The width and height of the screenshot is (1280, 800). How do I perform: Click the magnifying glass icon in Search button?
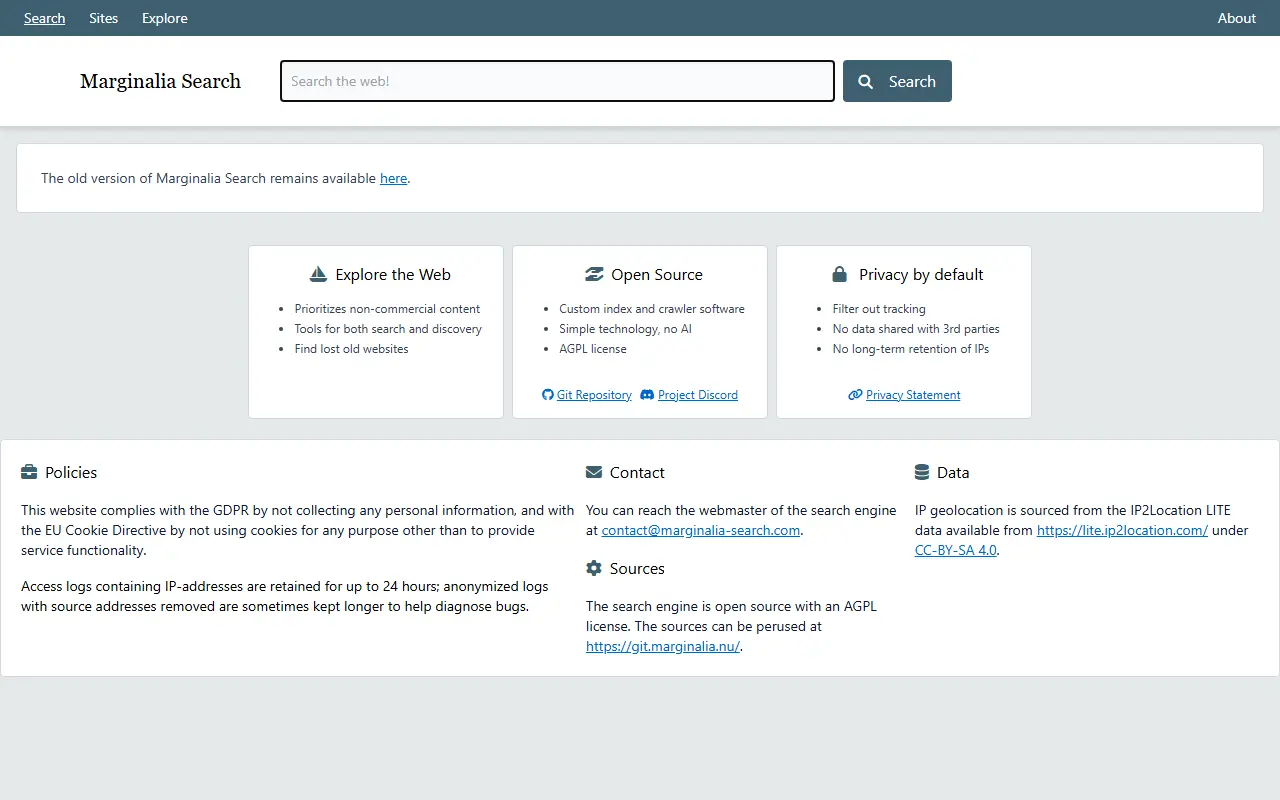866,82
